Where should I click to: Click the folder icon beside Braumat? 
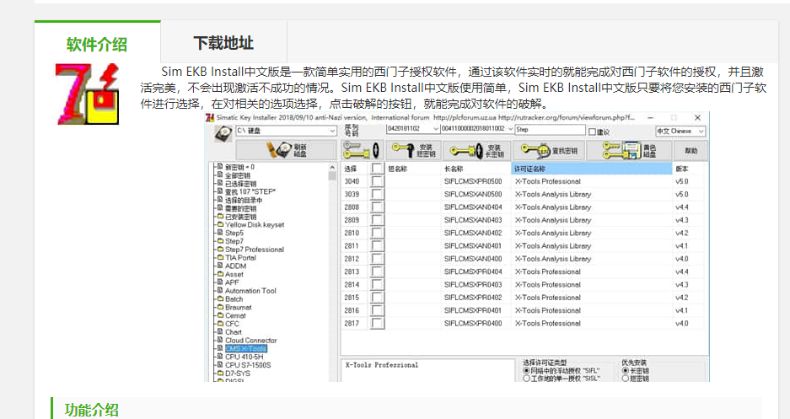click(x=220, y=307)
